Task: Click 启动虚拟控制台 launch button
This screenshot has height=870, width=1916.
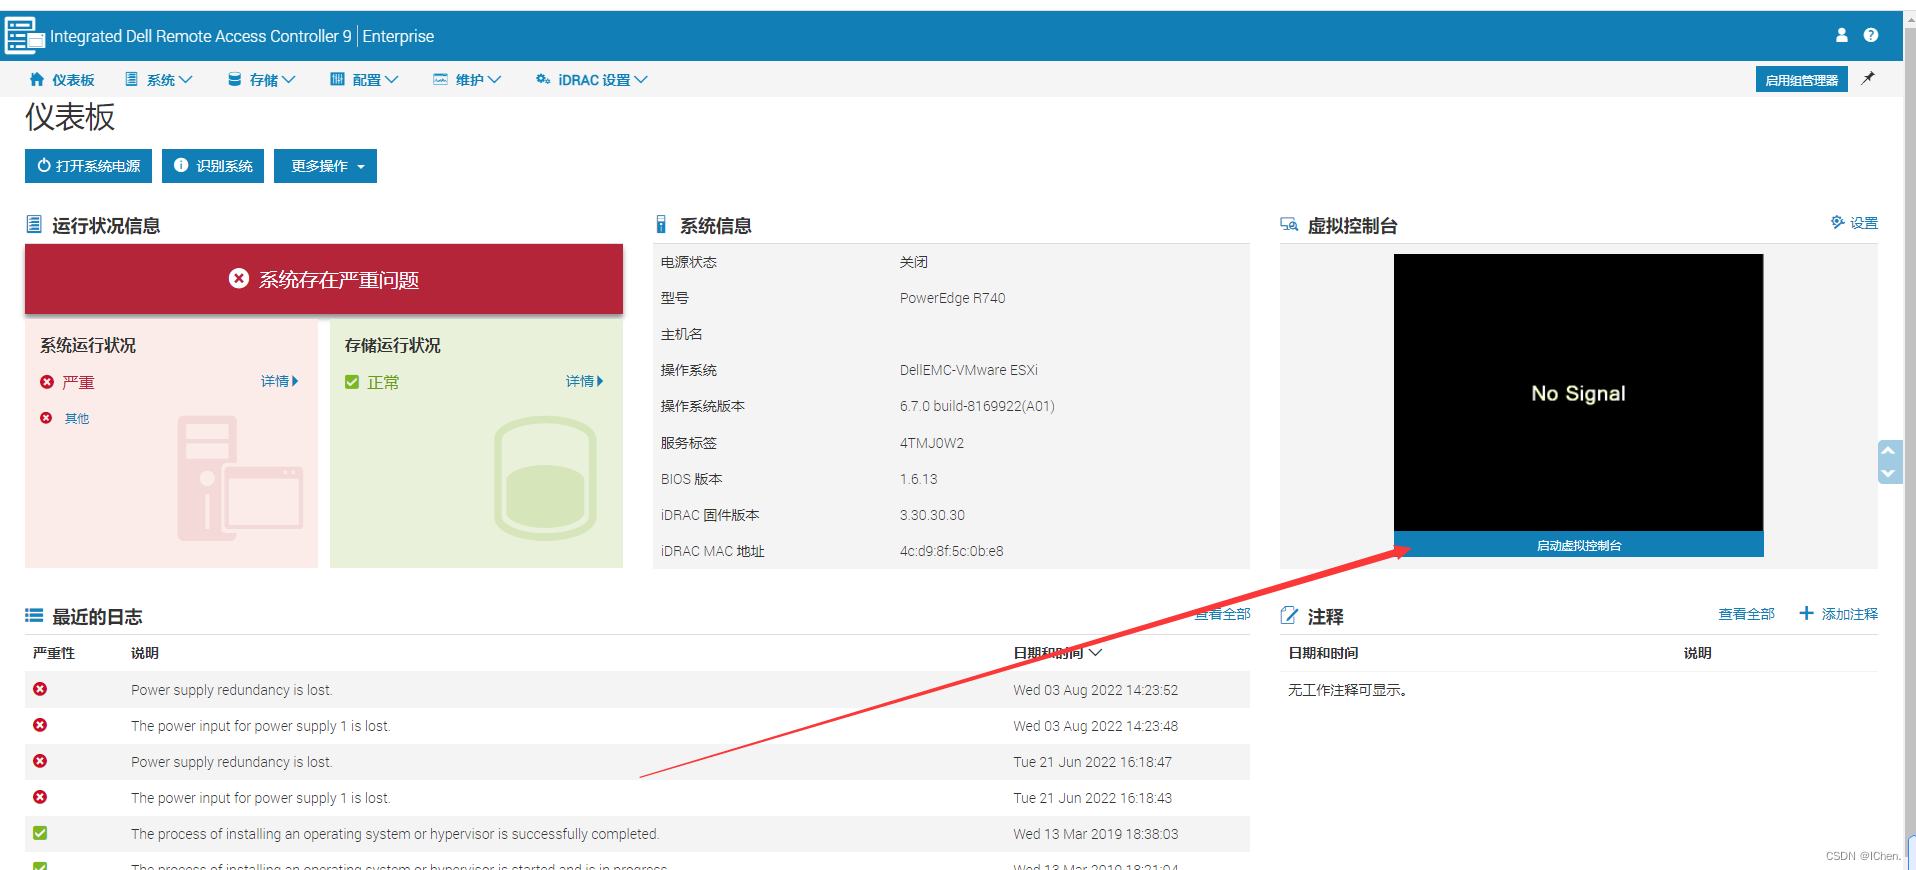Action: tap(1578, 545)
